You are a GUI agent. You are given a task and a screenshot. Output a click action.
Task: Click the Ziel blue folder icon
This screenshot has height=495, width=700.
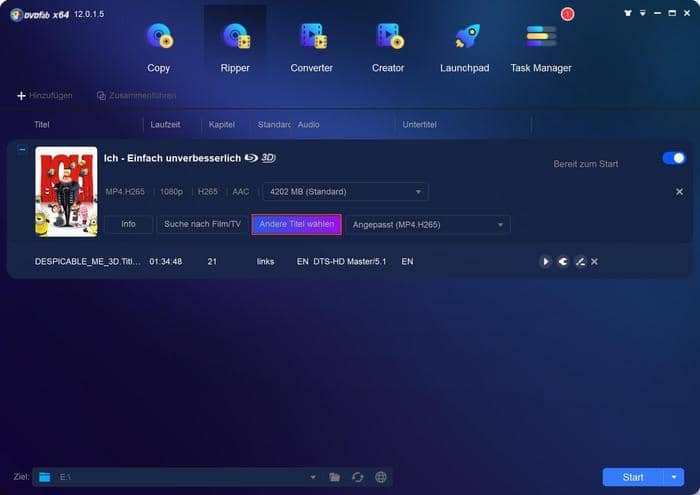[x=45, y=477]
